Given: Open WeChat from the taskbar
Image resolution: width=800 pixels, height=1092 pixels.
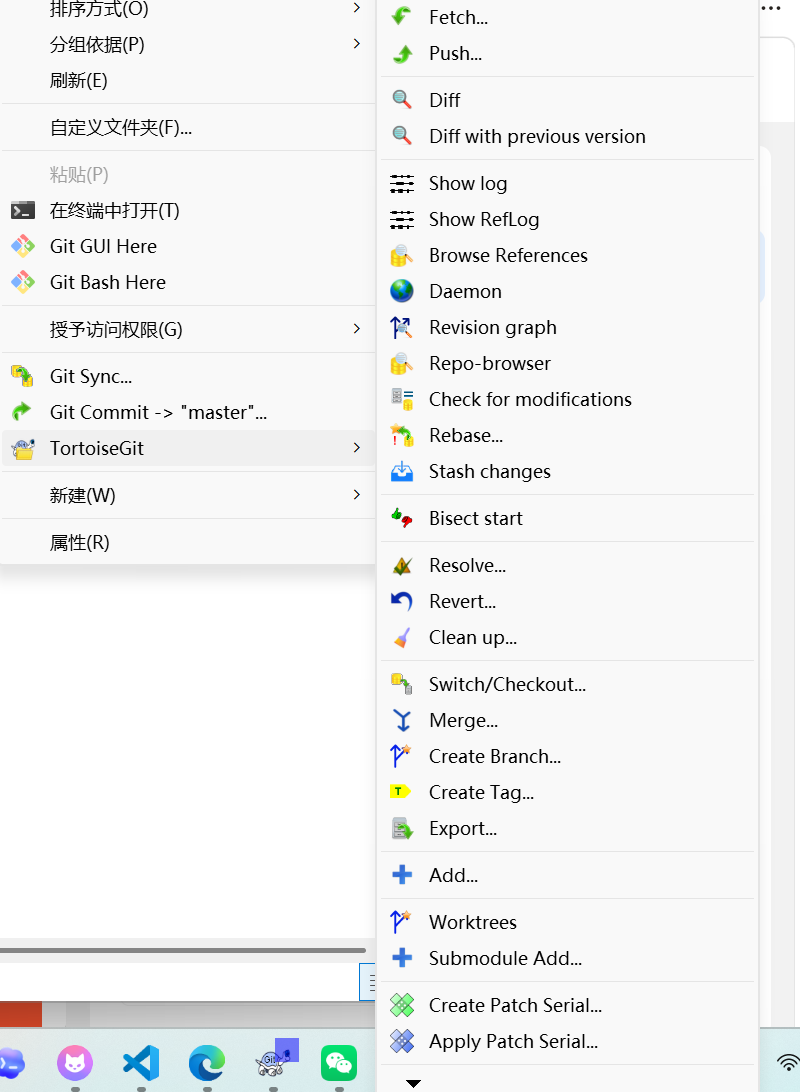Looking at the screenshot, I should (x=339, y=1063).
